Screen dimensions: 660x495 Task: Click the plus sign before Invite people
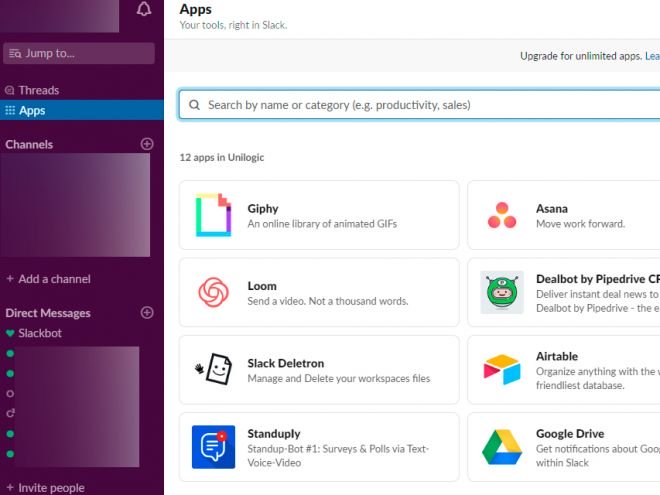(x=10, y=488)
